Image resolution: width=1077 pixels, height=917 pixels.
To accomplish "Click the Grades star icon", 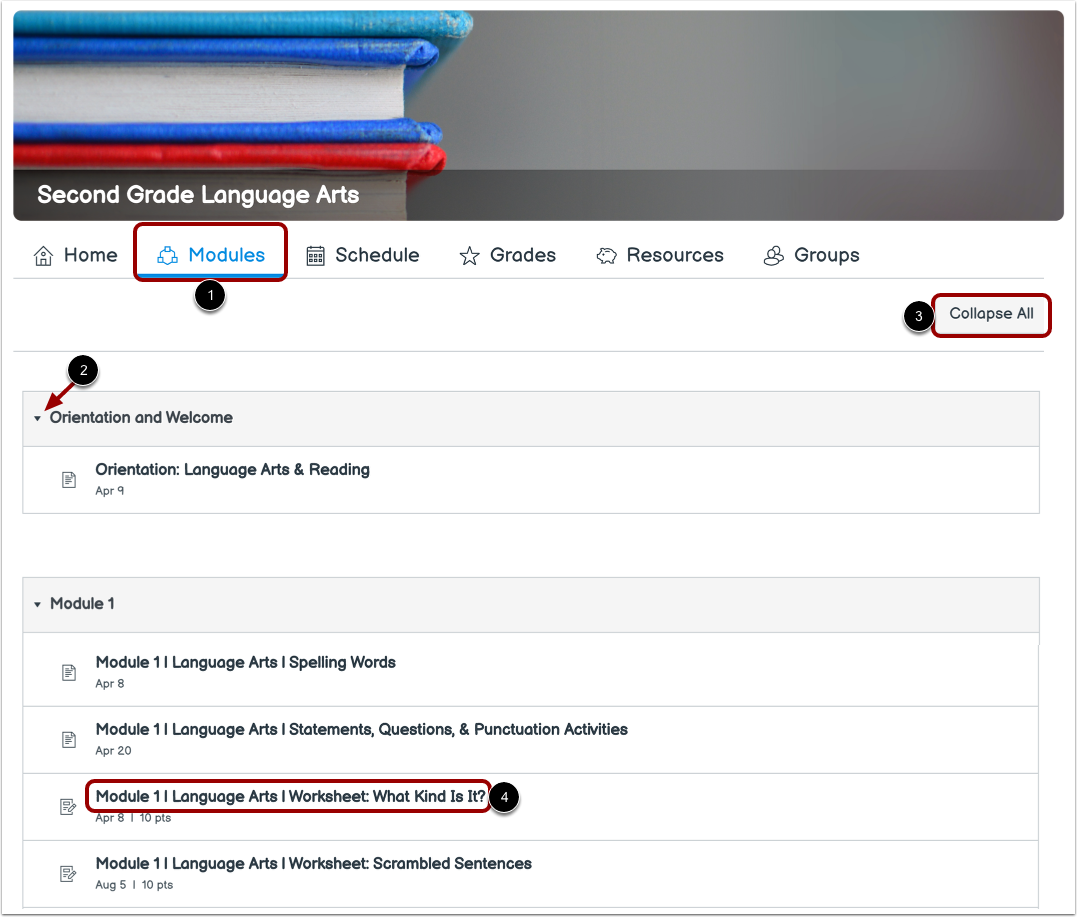I will 470,255.
